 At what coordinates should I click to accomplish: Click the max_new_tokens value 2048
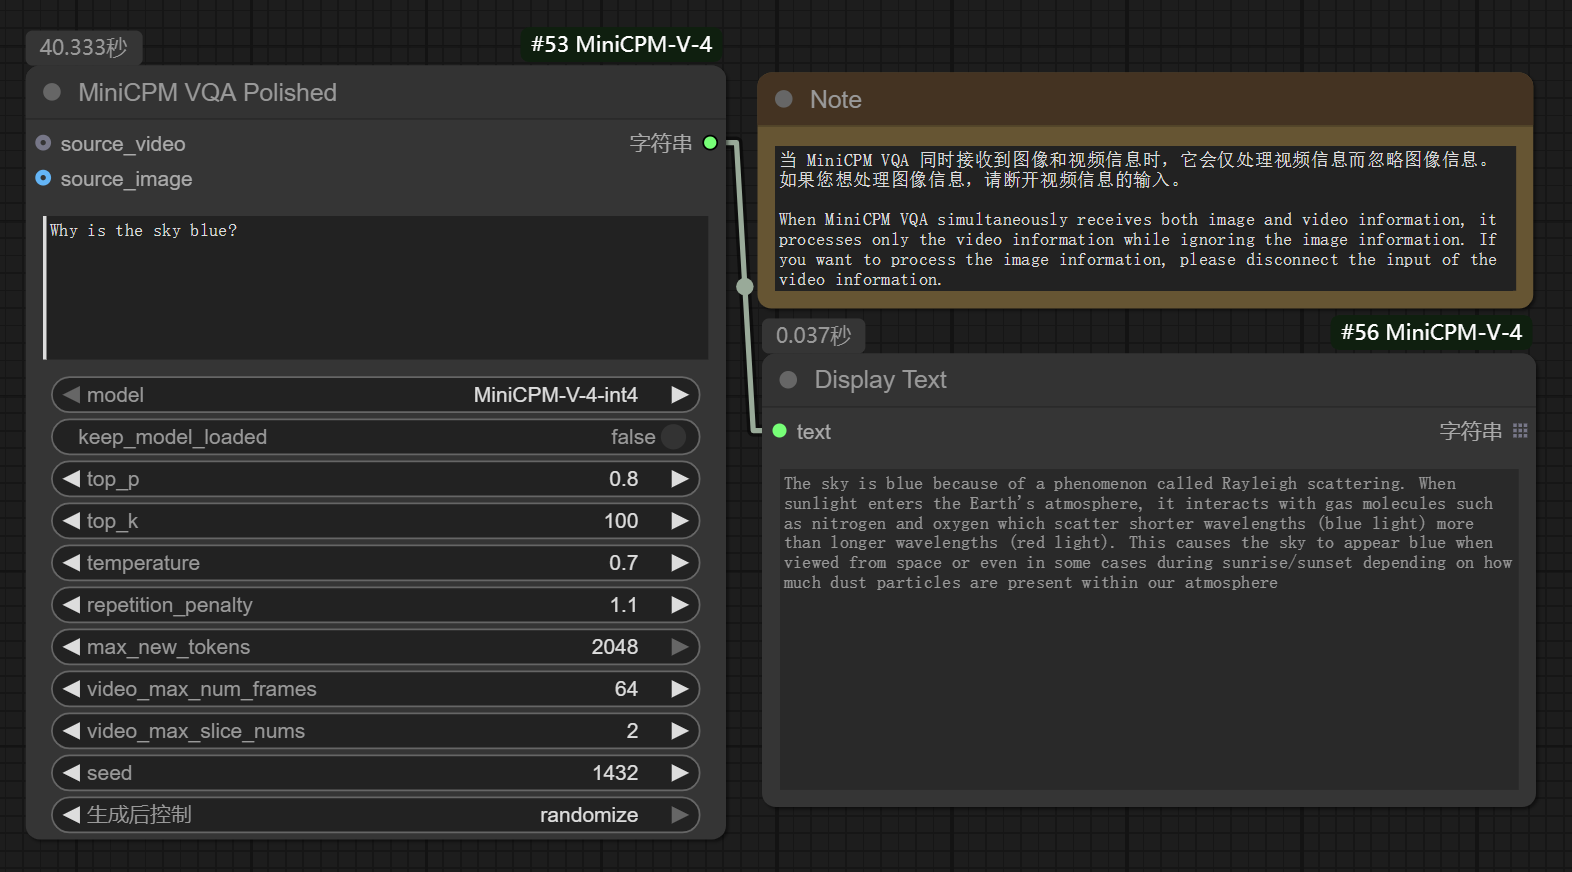[615, 647]
